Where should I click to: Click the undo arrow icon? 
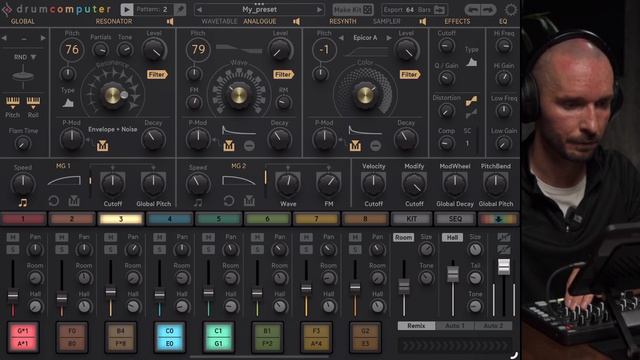pos(472,9)
